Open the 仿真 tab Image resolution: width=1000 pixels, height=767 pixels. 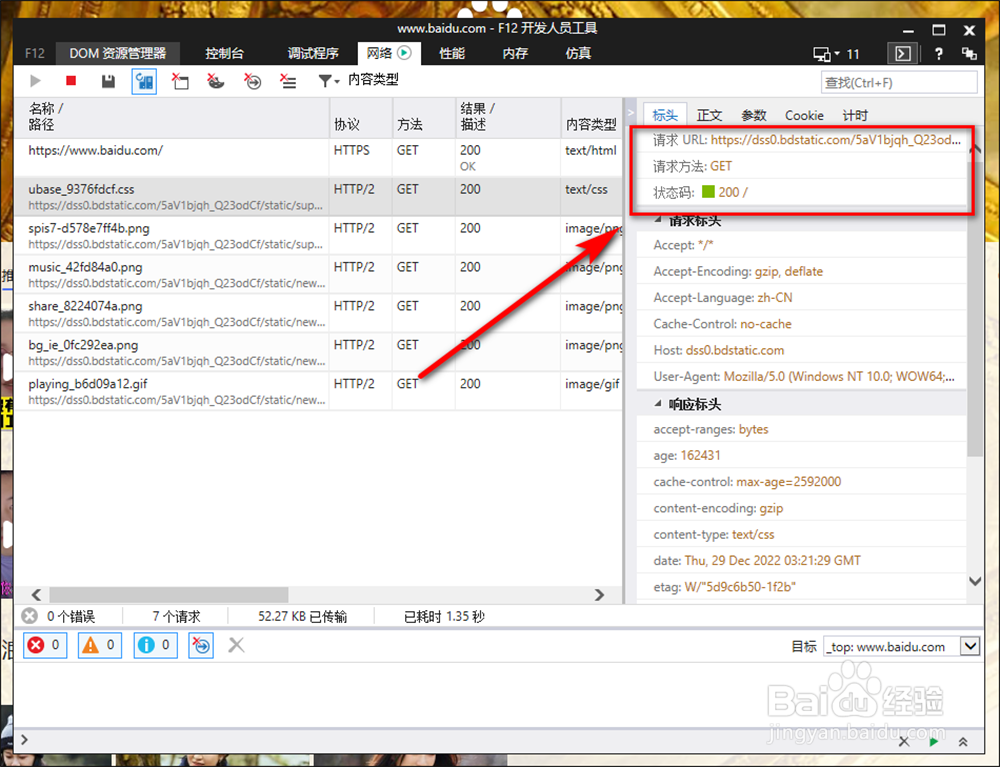pyautogui.click(x=578, y=54)
